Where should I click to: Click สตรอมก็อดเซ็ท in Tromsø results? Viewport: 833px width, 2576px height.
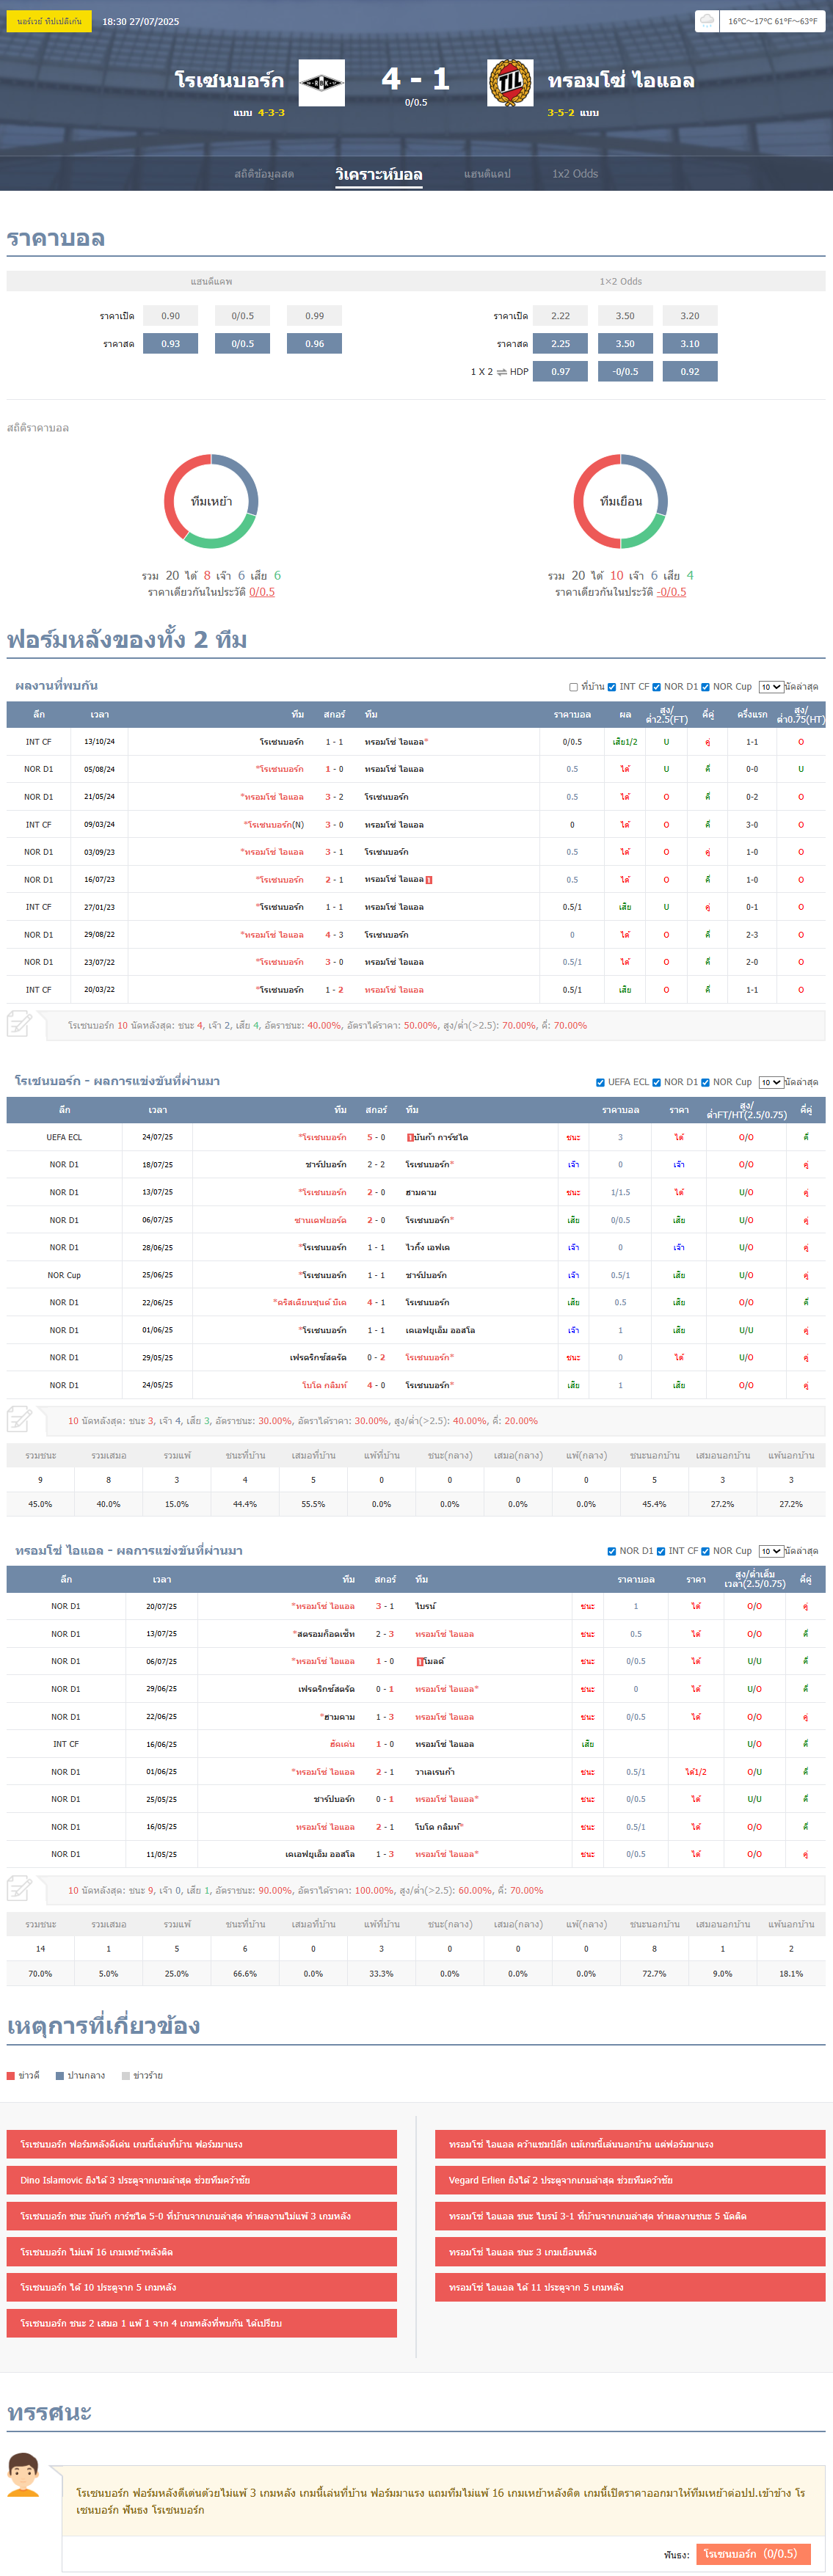(325, 1634)
